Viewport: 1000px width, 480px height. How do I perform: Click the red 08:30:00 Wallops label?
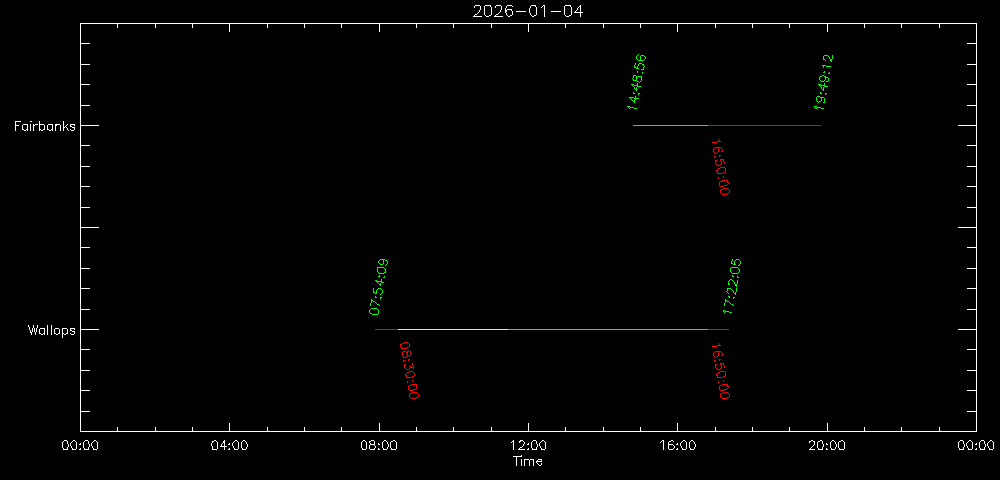[x=408, y=370]
